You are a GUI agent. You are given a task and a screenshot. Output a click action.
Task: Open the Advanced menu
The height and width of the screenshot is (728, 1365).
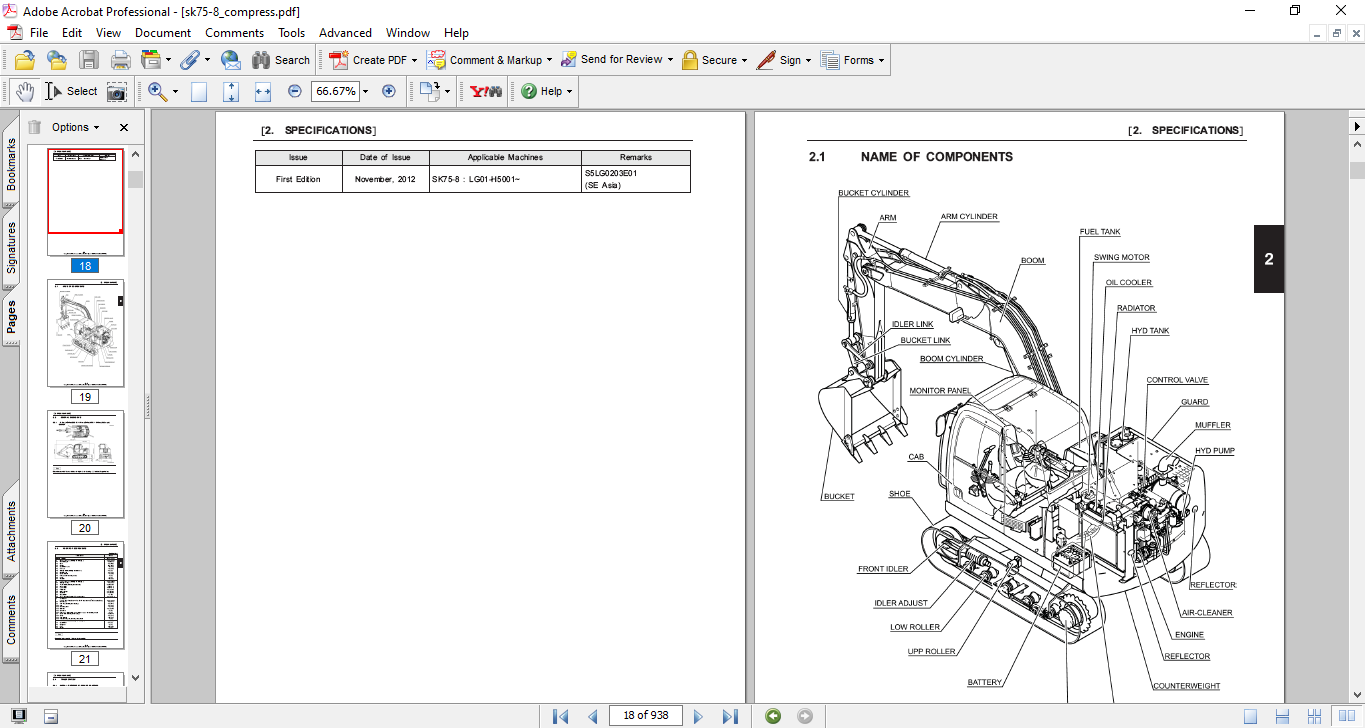click(345, 33)
